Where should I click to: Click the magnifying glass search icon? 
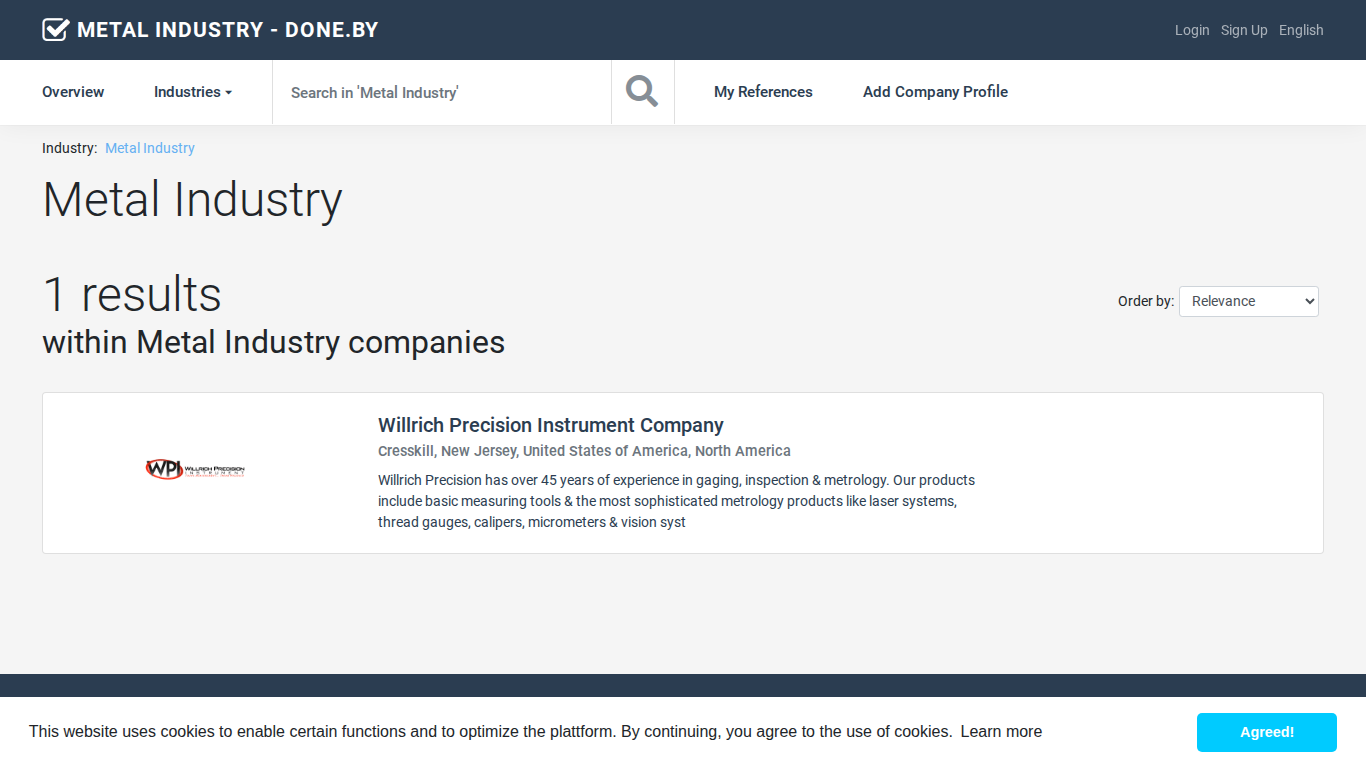(642, 92)
